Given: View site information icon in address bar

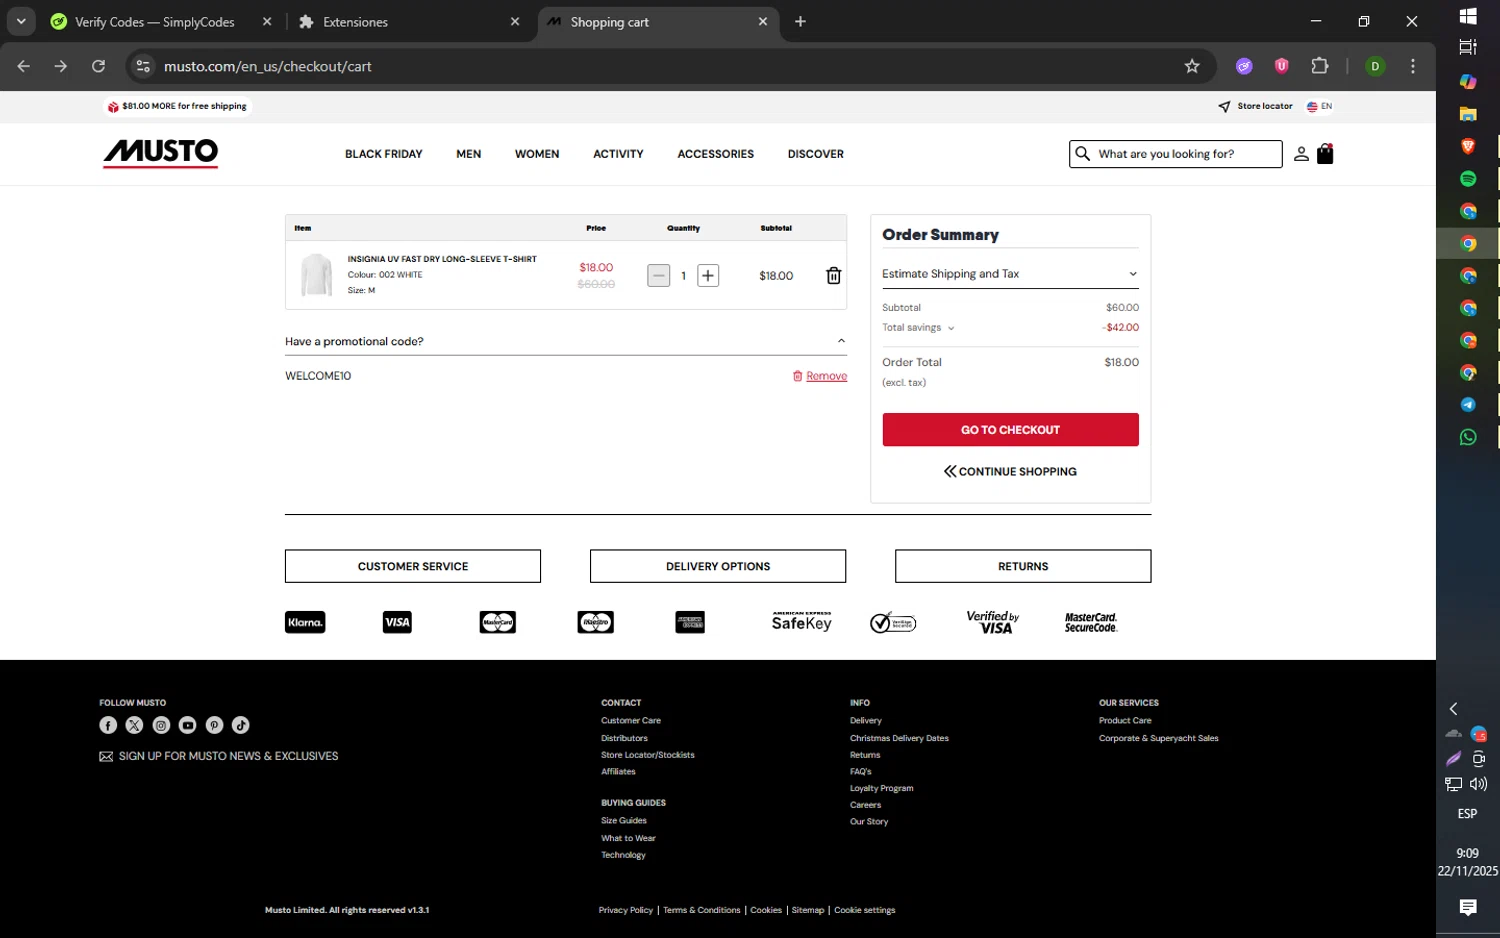Looking at the screenshot, I should tap(143, 66).
